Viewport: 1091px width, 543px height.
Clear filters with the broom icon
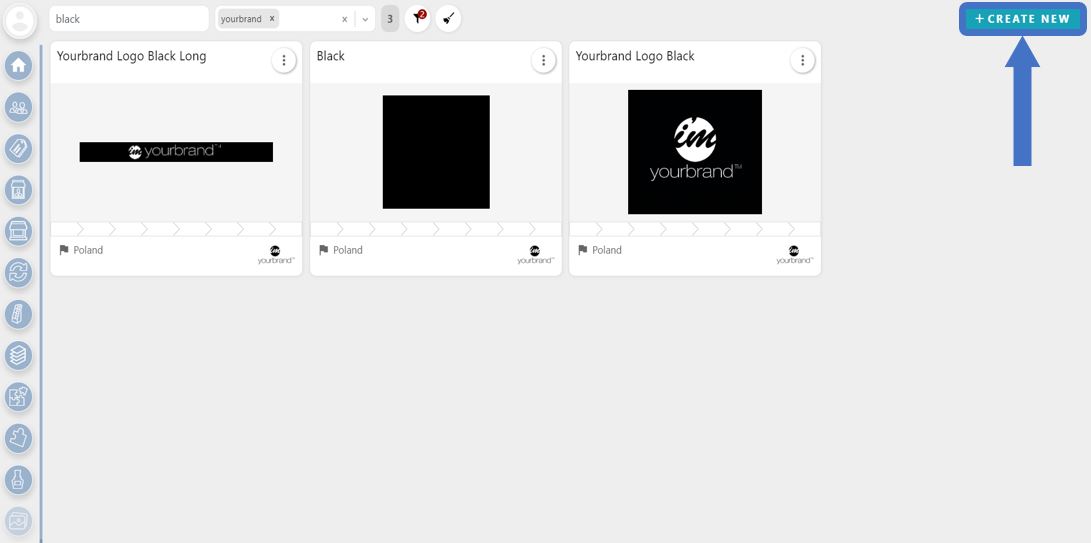point(449,19)
